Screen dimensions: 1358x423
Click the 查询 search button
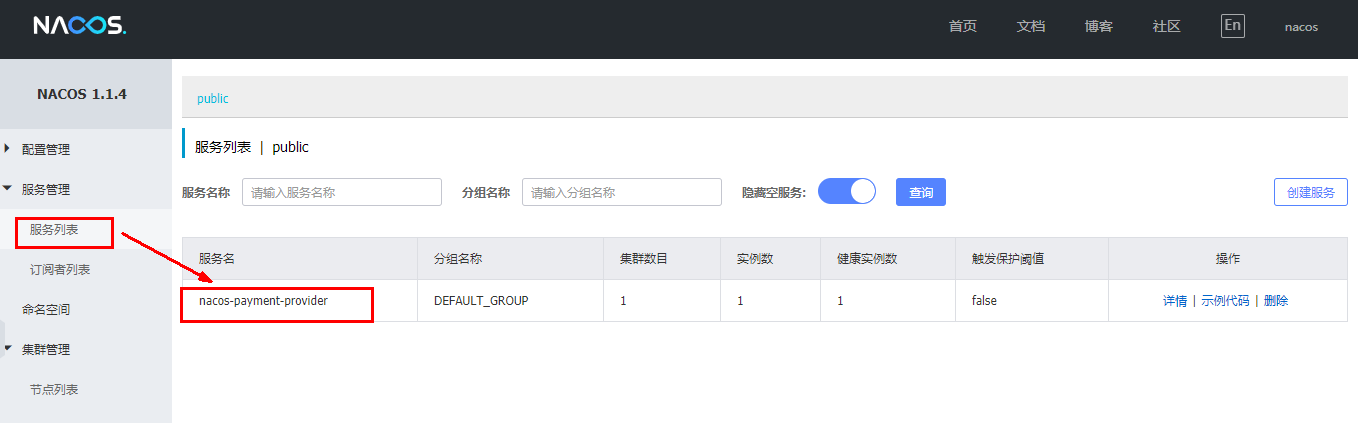tap(921, 192)
